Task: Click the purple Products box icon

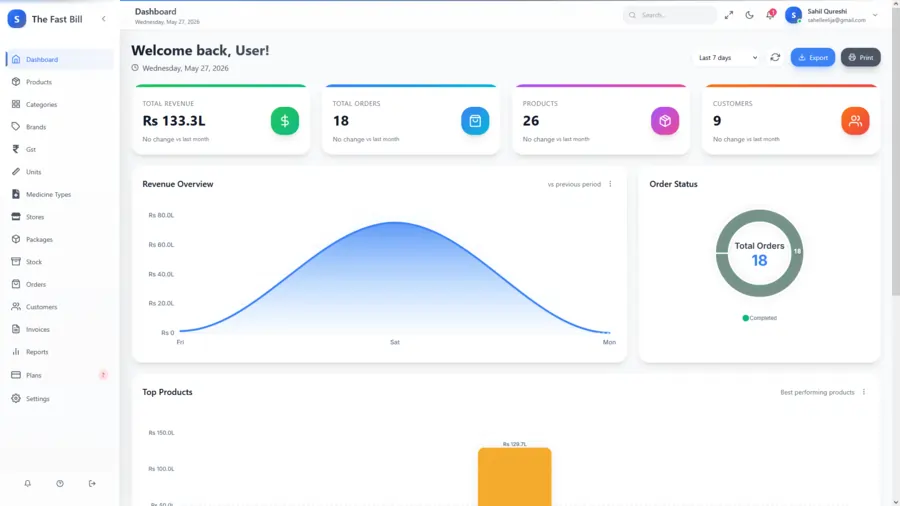Action: (665, 121)
